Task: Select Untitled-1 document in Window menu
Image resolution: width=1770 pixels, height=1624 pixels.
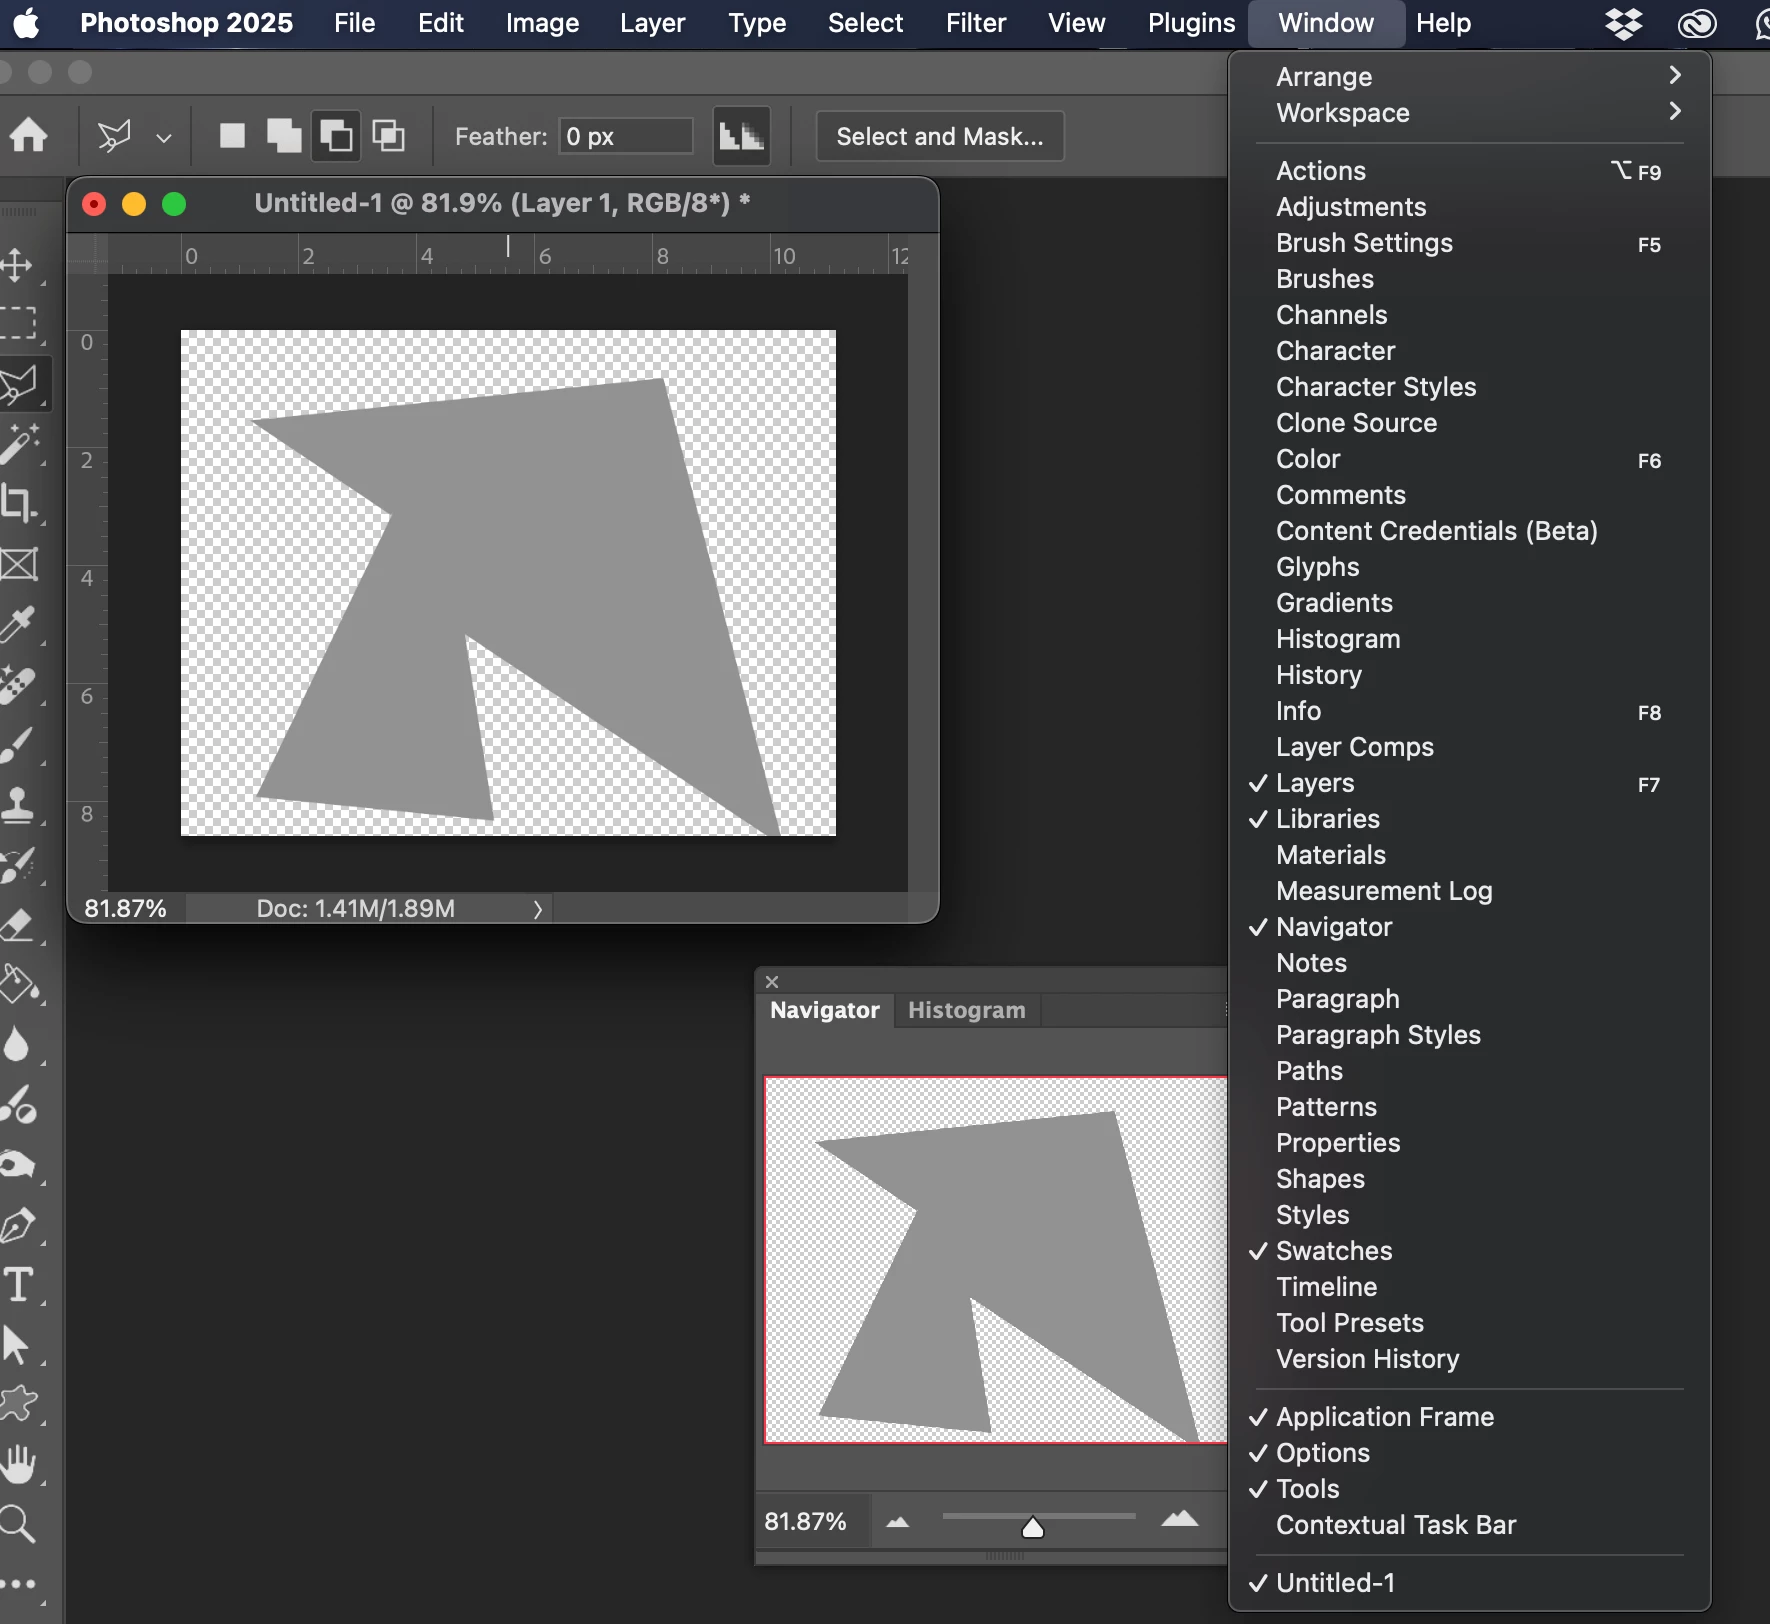Action: tap(1470, 1583)
